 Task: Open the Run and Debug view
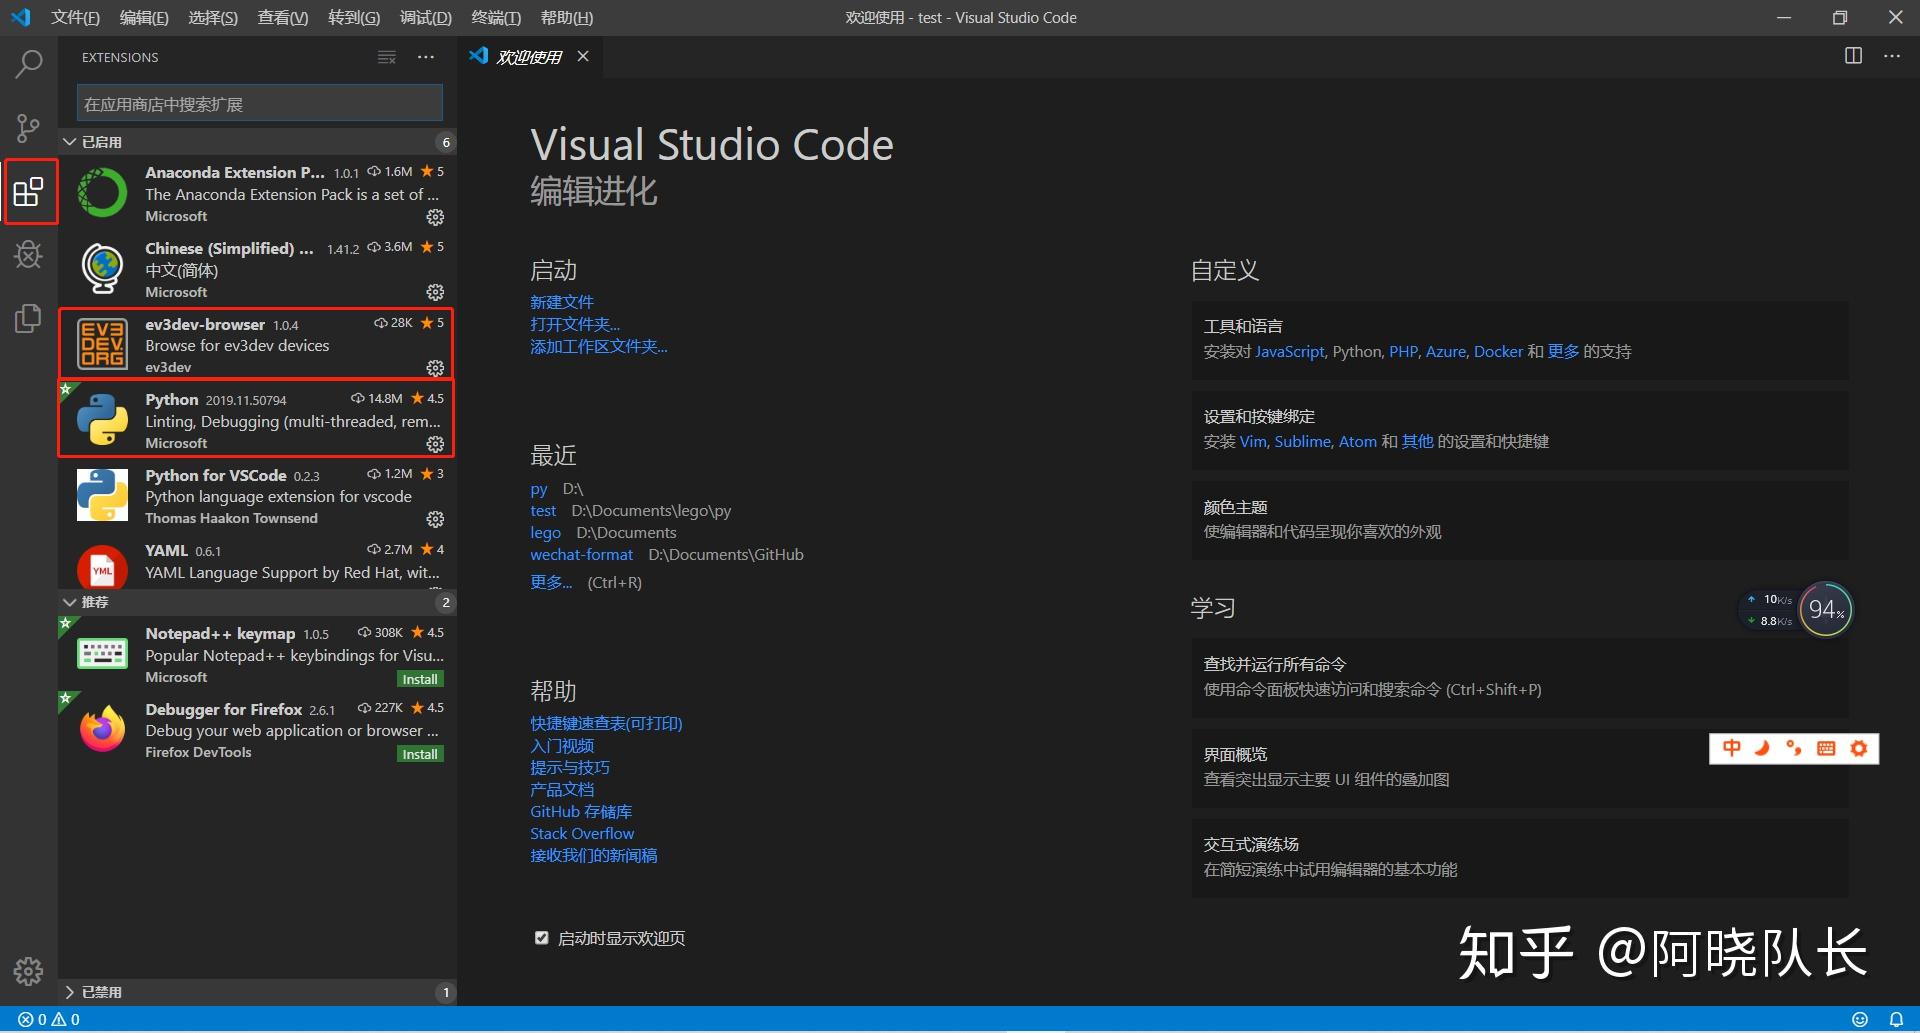point(28,255)
